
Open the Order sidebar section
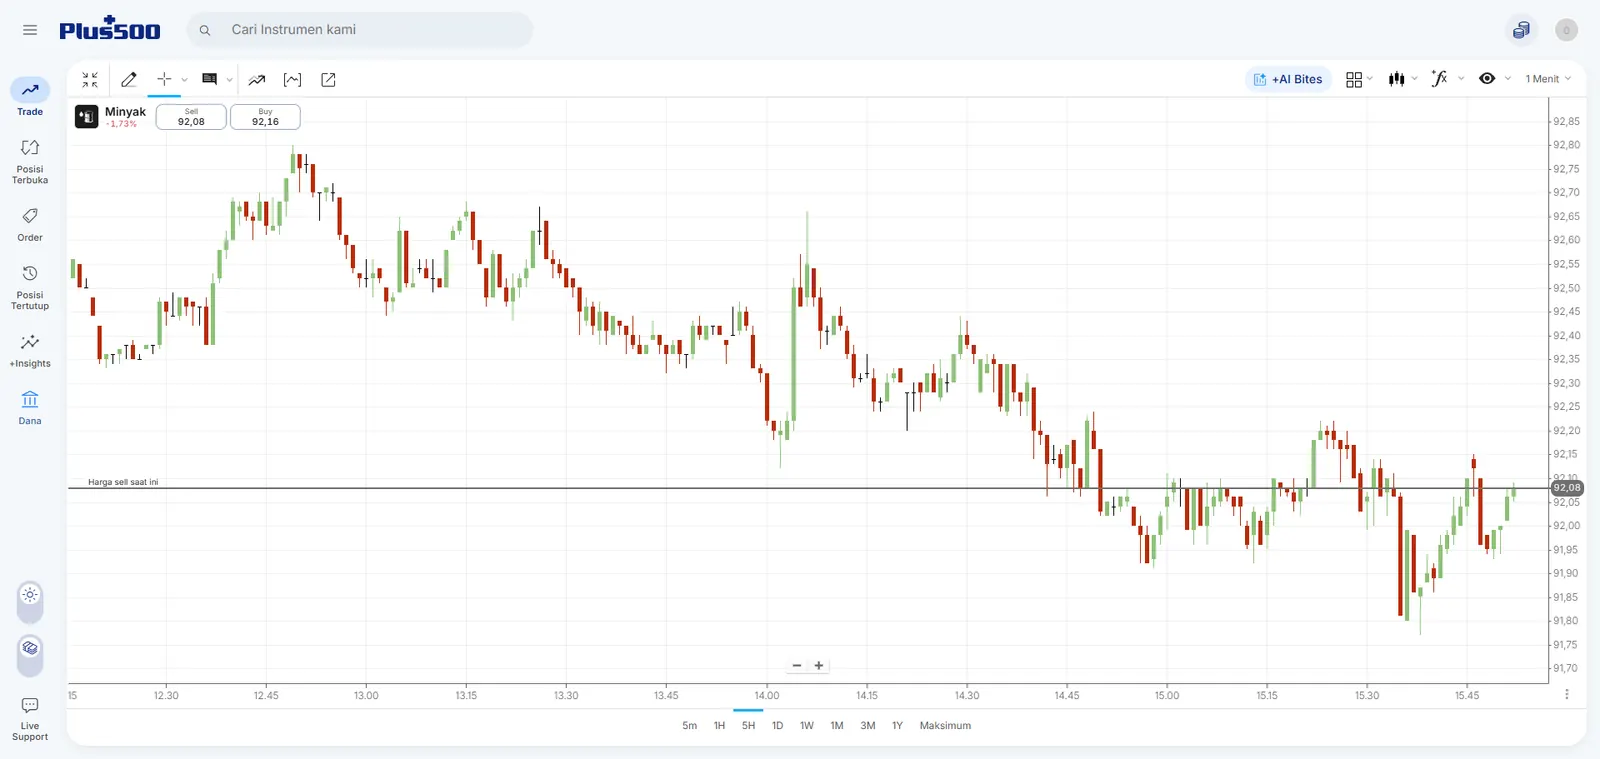30,224
